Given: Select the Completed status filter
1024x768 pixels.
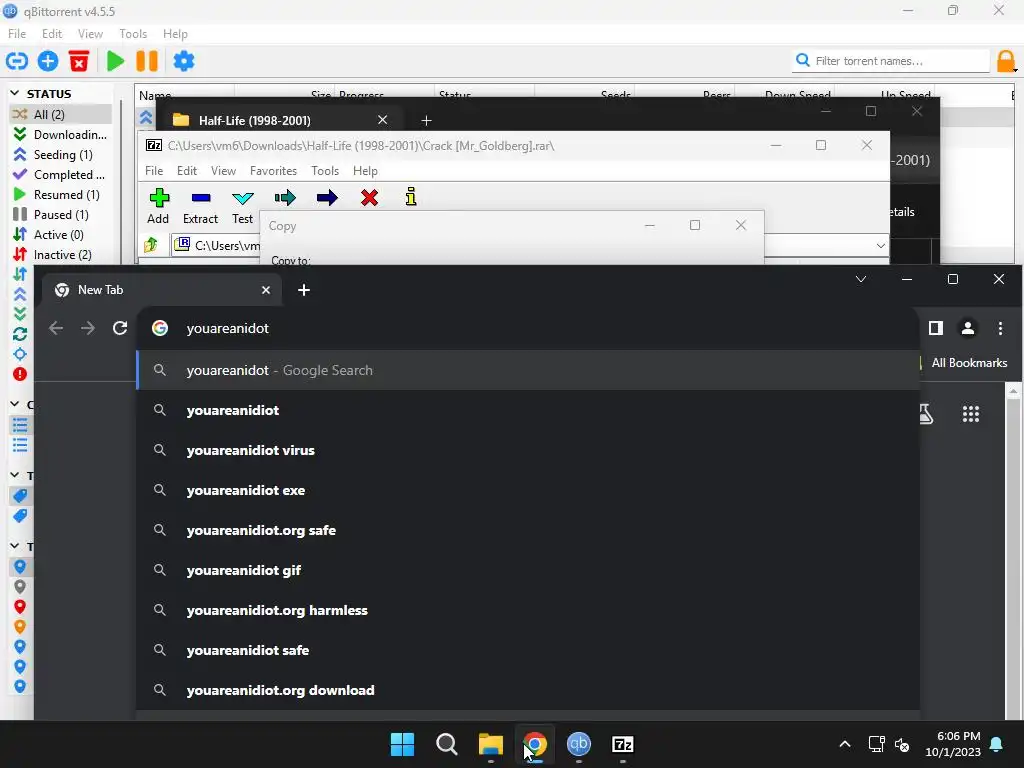Looking at the screenshot, I should pyautogui.click(x=60, y=174).
